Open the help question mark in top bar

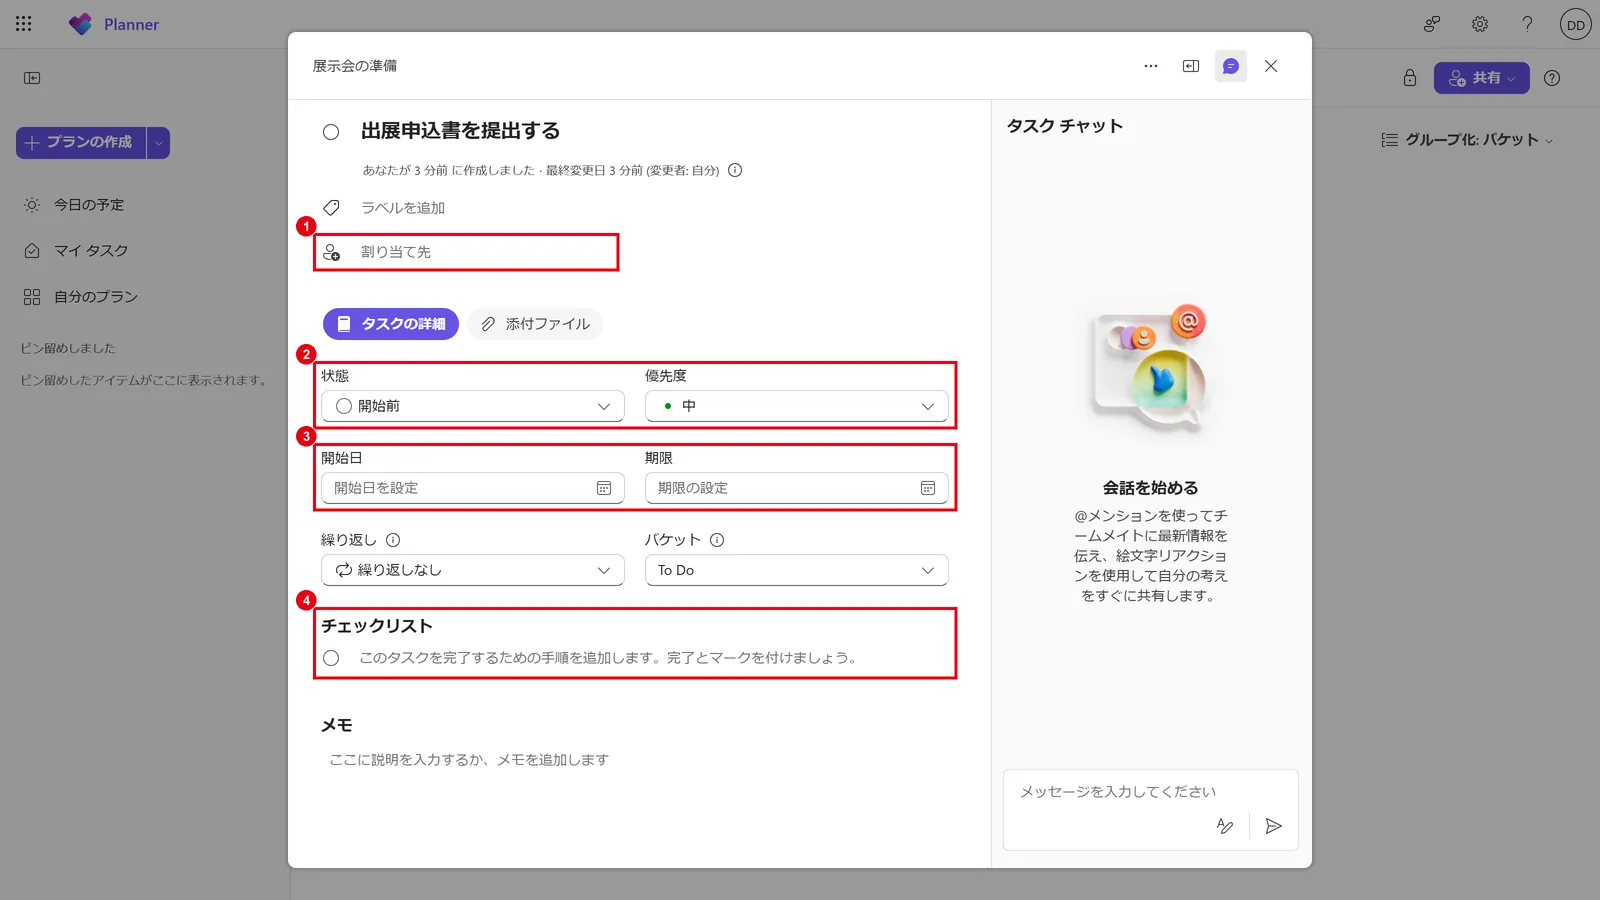[1527, 24]
